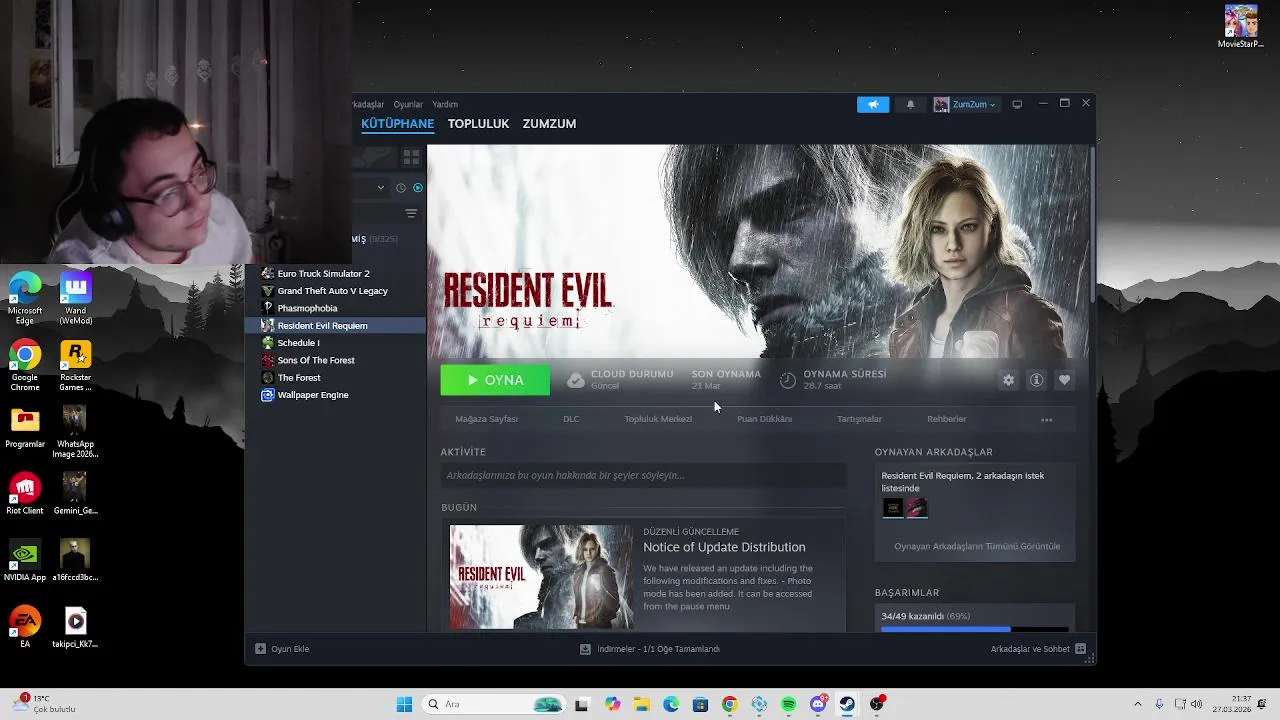Click the green OYNA play button
Screen dimensions: 1280x720
coord(495,380)
